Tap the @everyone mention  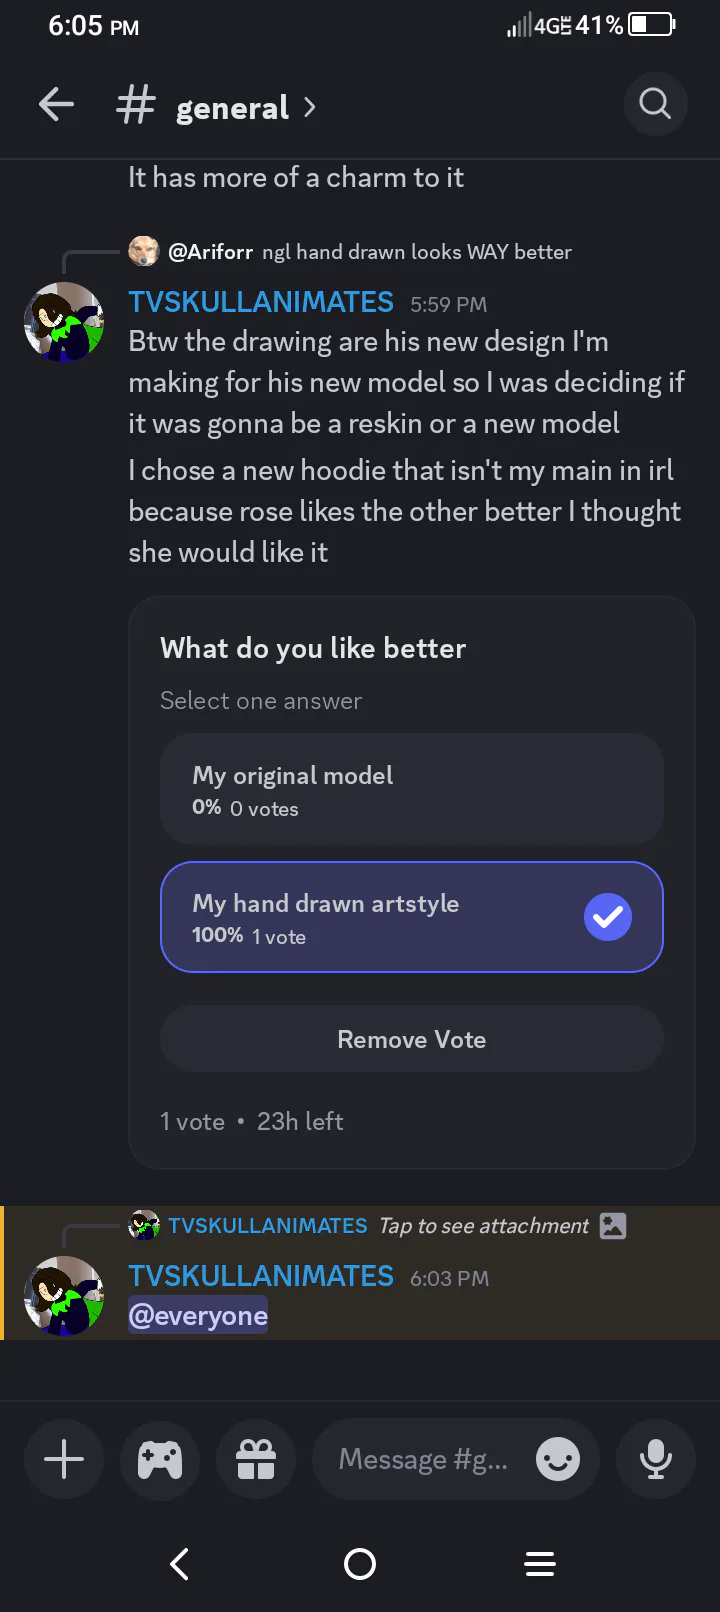[198, 1316]
